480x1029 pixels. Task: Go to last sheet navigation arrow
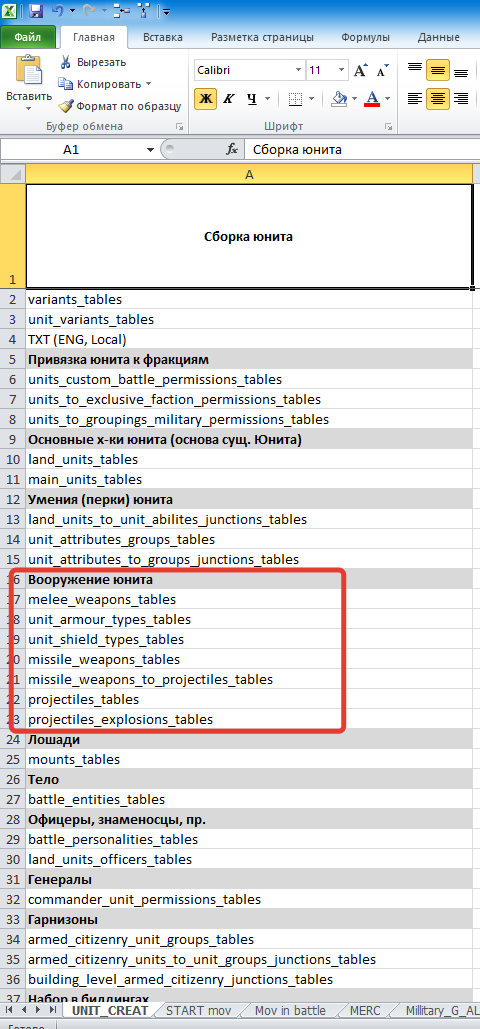(53, 1009)
